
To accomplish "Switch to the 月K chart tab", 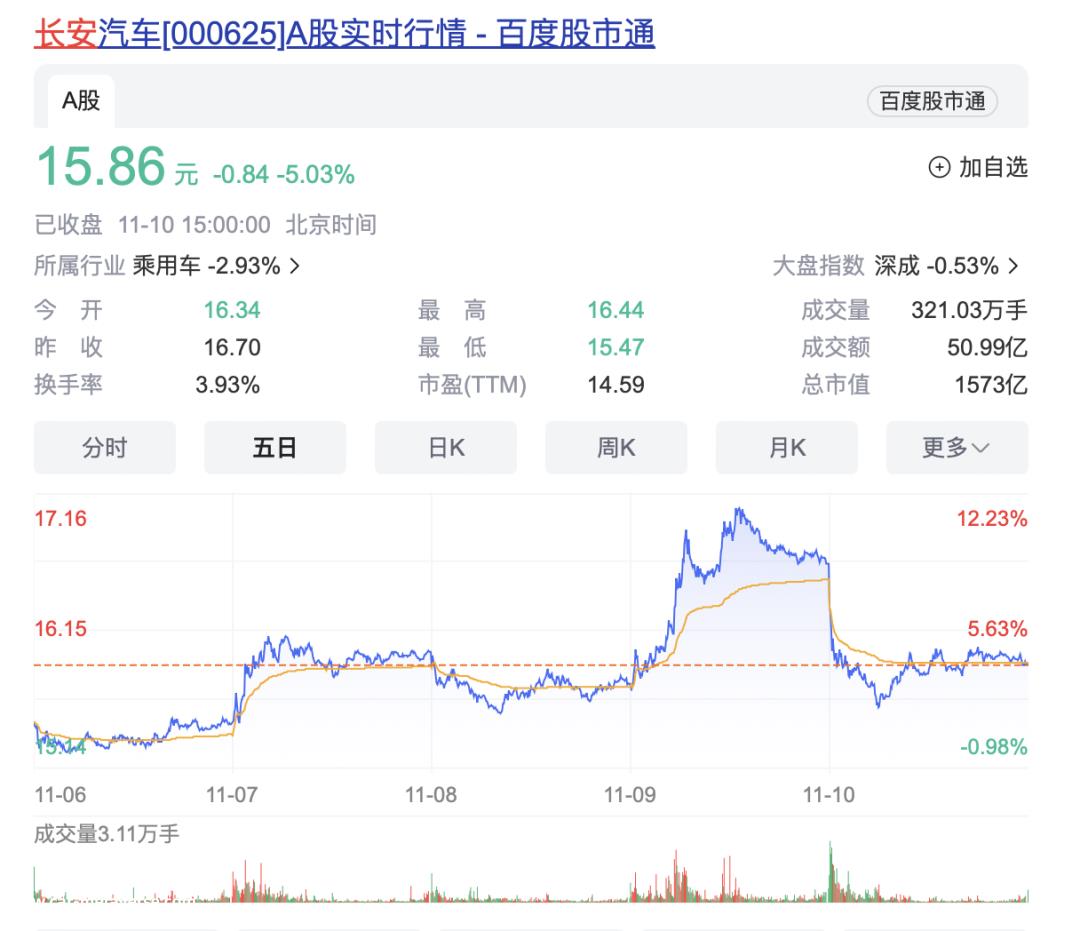I will [x=787, y=448].
